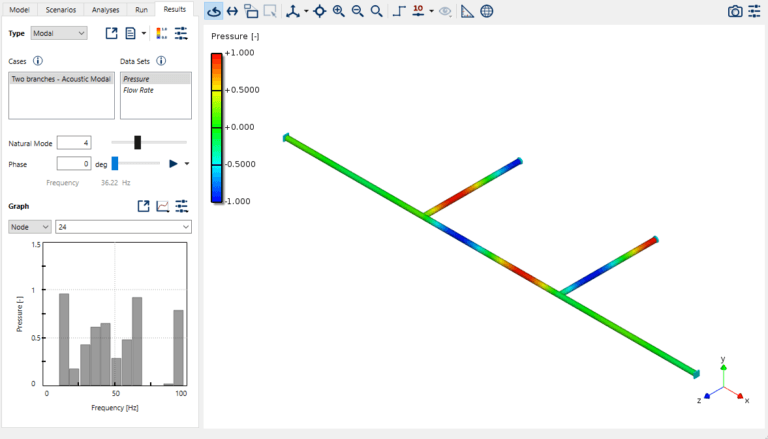768x439 pixels.
Task: Select the pan view tool
Action: click(233, 11)
